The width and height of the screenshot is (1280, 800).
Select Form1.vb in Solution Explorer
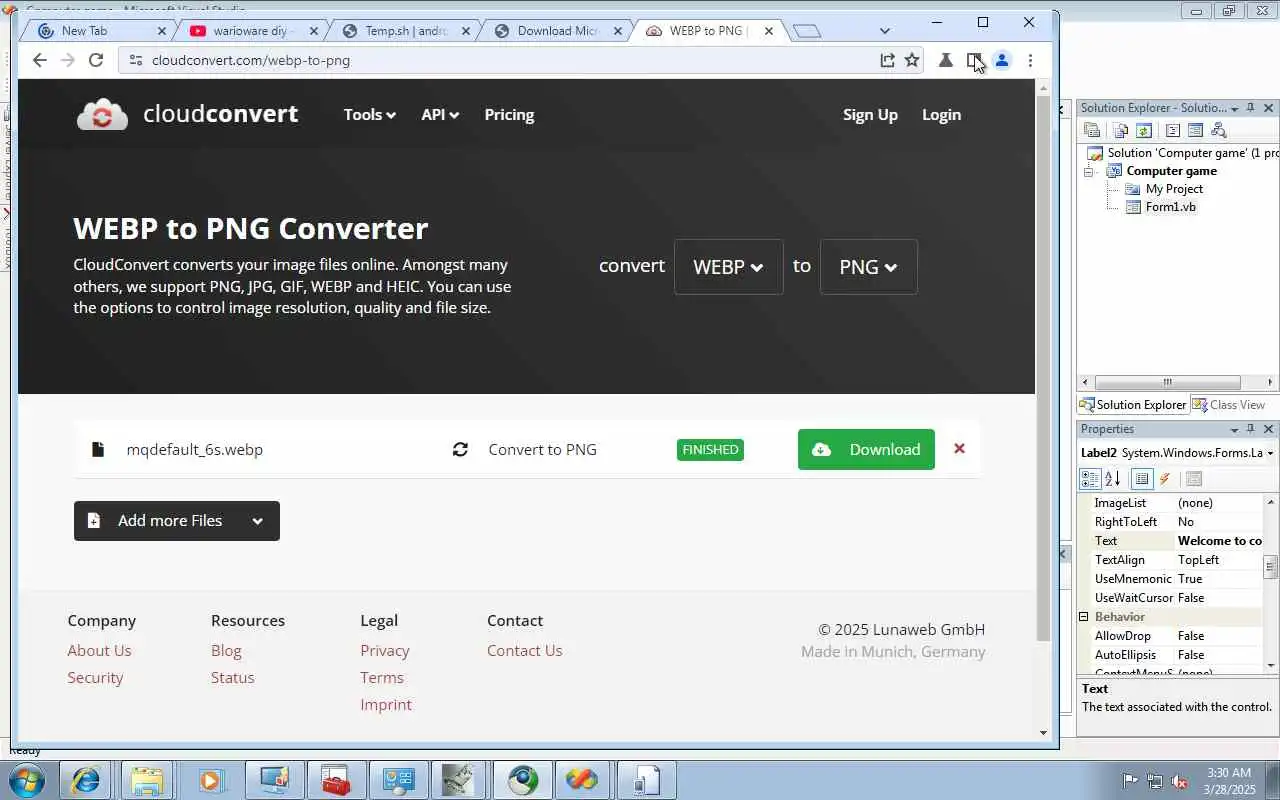[x=1170, y=207]
